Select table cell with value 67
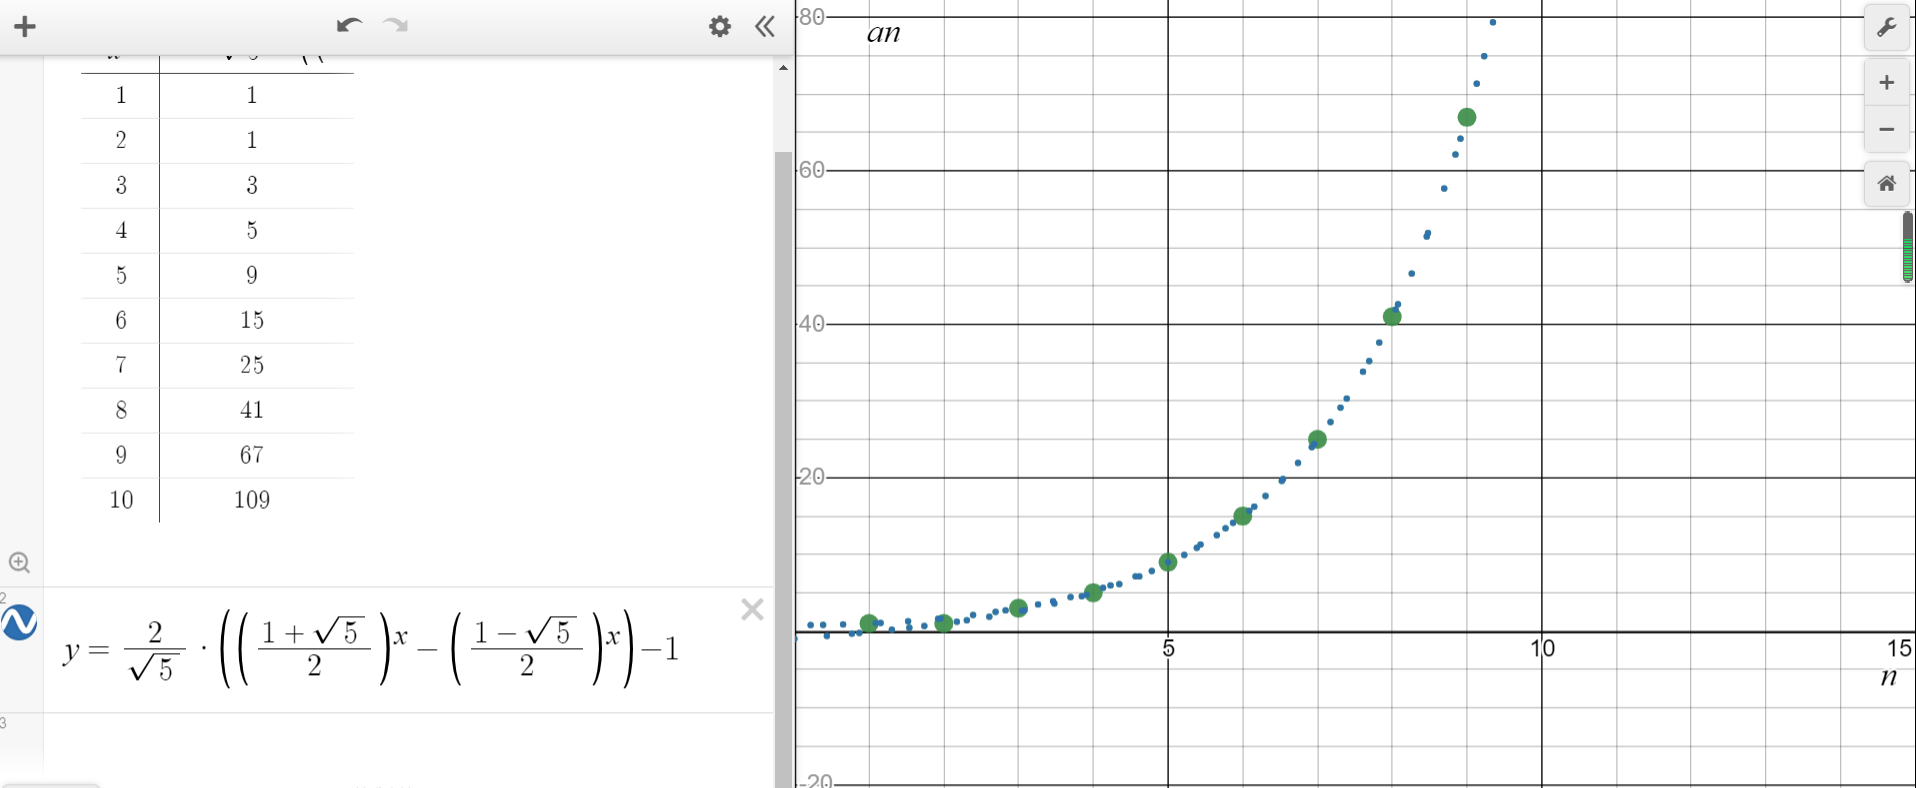Screen dimensions: 1916x788 pos(252,455)
